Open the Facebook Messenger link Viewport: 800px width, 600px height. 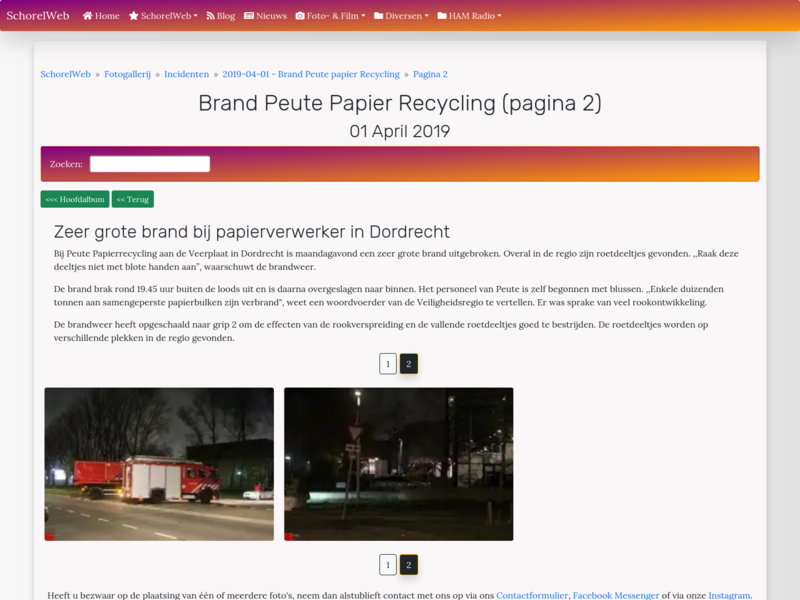coord(616,595)
